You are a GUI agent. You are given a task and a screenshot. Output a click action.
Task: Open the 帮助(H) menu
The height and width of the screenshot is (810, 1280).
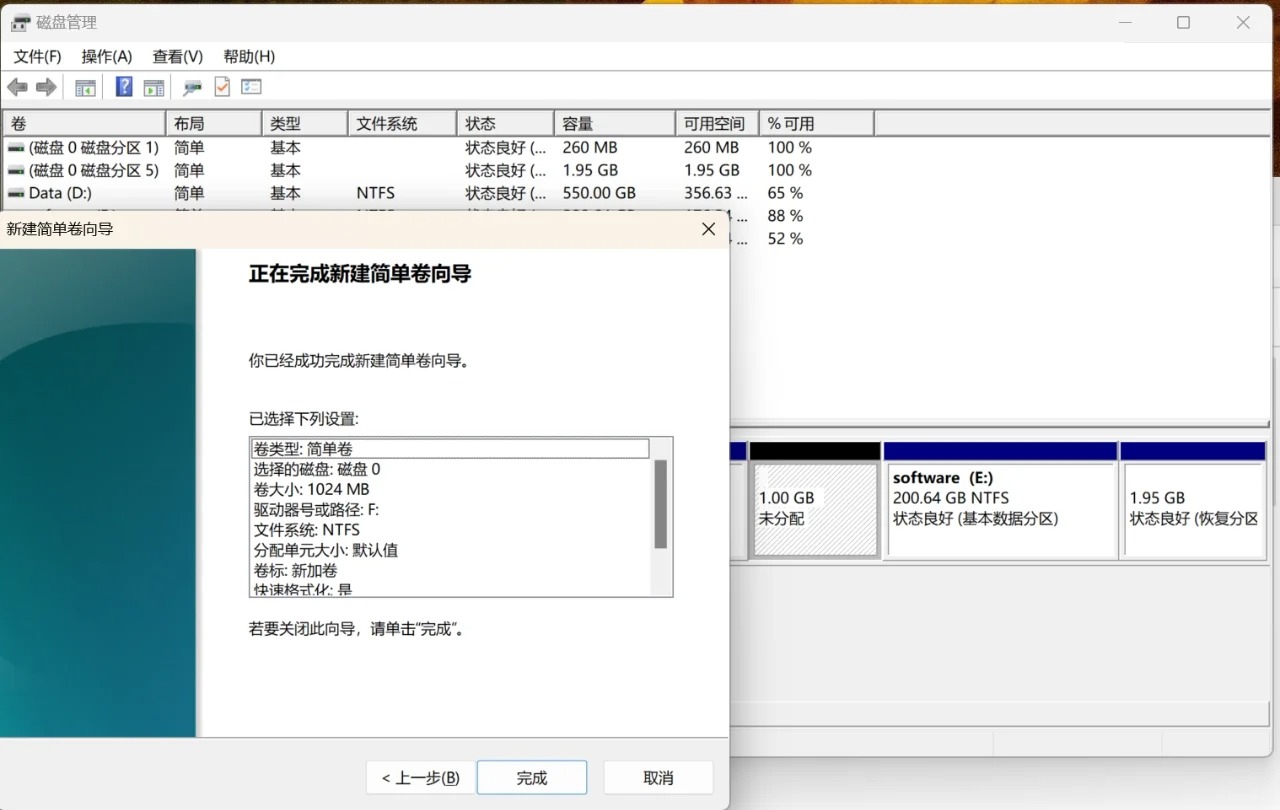point(249,56)
